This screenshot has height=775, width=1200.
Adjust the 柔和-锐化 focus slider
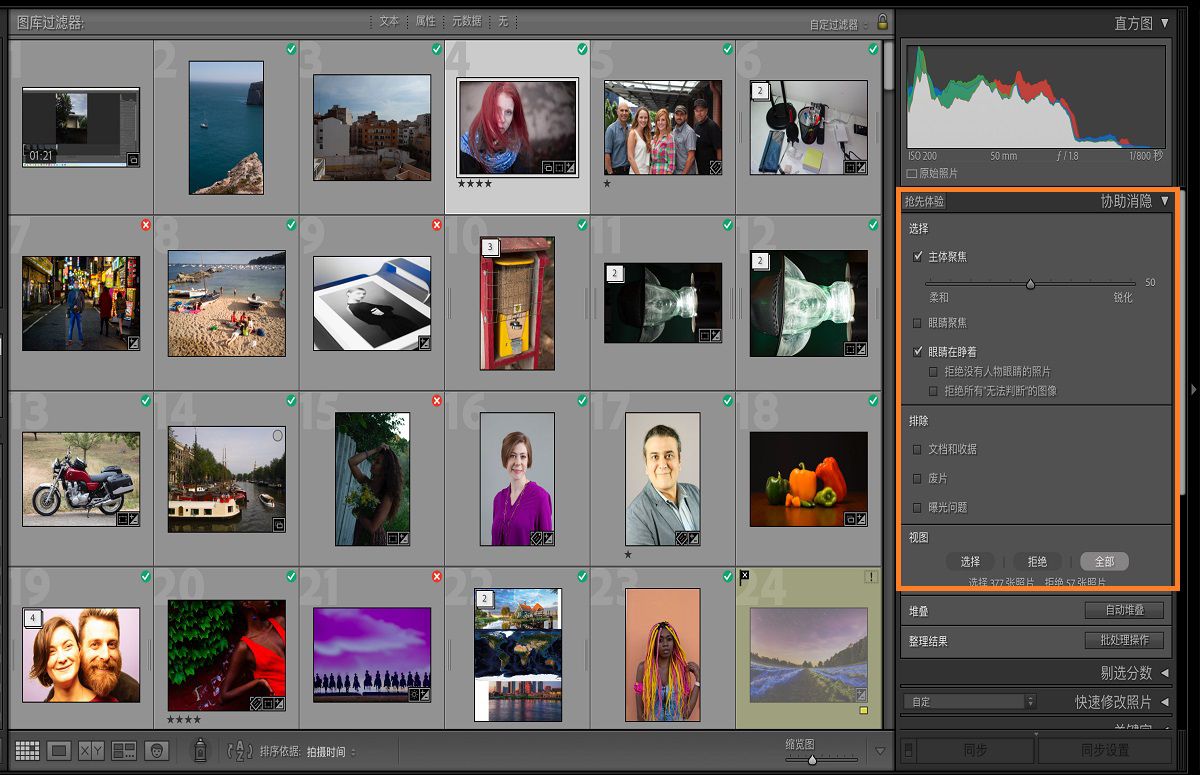(1031, 282)
